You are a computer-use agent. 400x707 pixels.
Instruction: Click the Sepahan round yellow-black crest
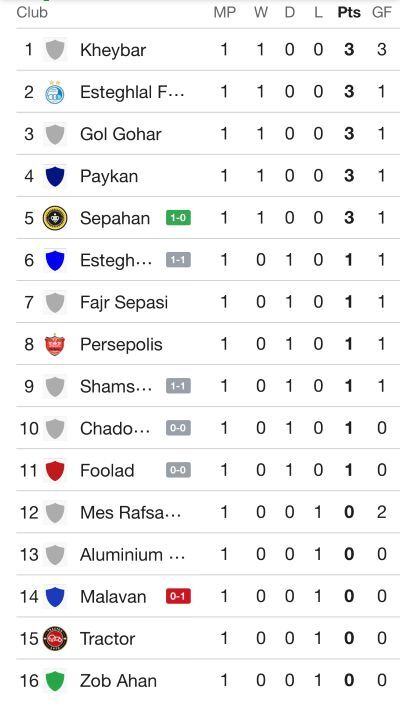55,218
